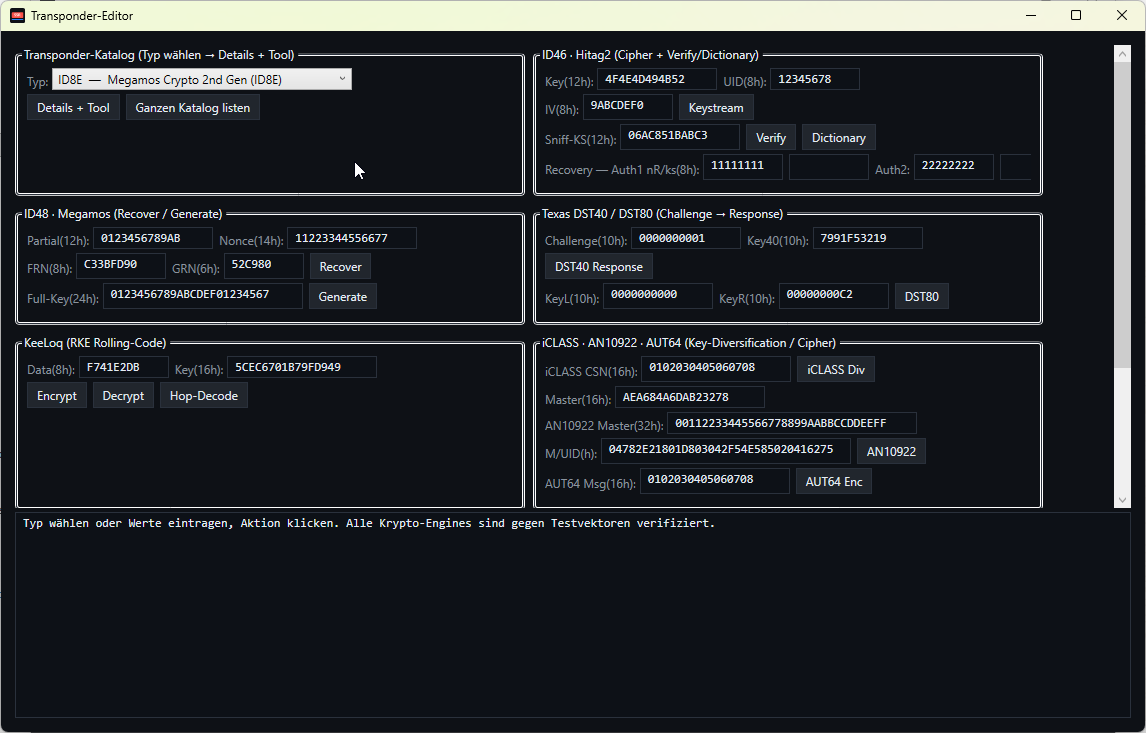Click the KeyR(10h) input field
Viewport: 1146px width, 733px height.
[x=834, y=296]
